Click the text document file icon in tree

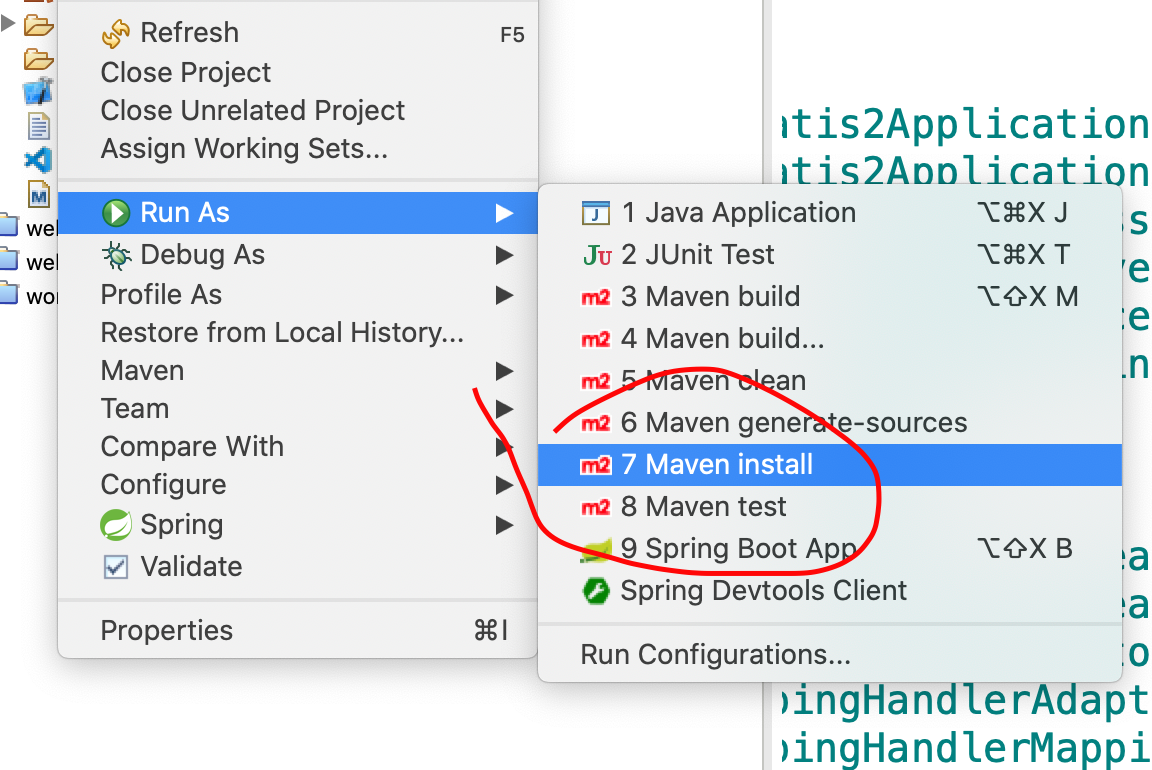[39, 126]
